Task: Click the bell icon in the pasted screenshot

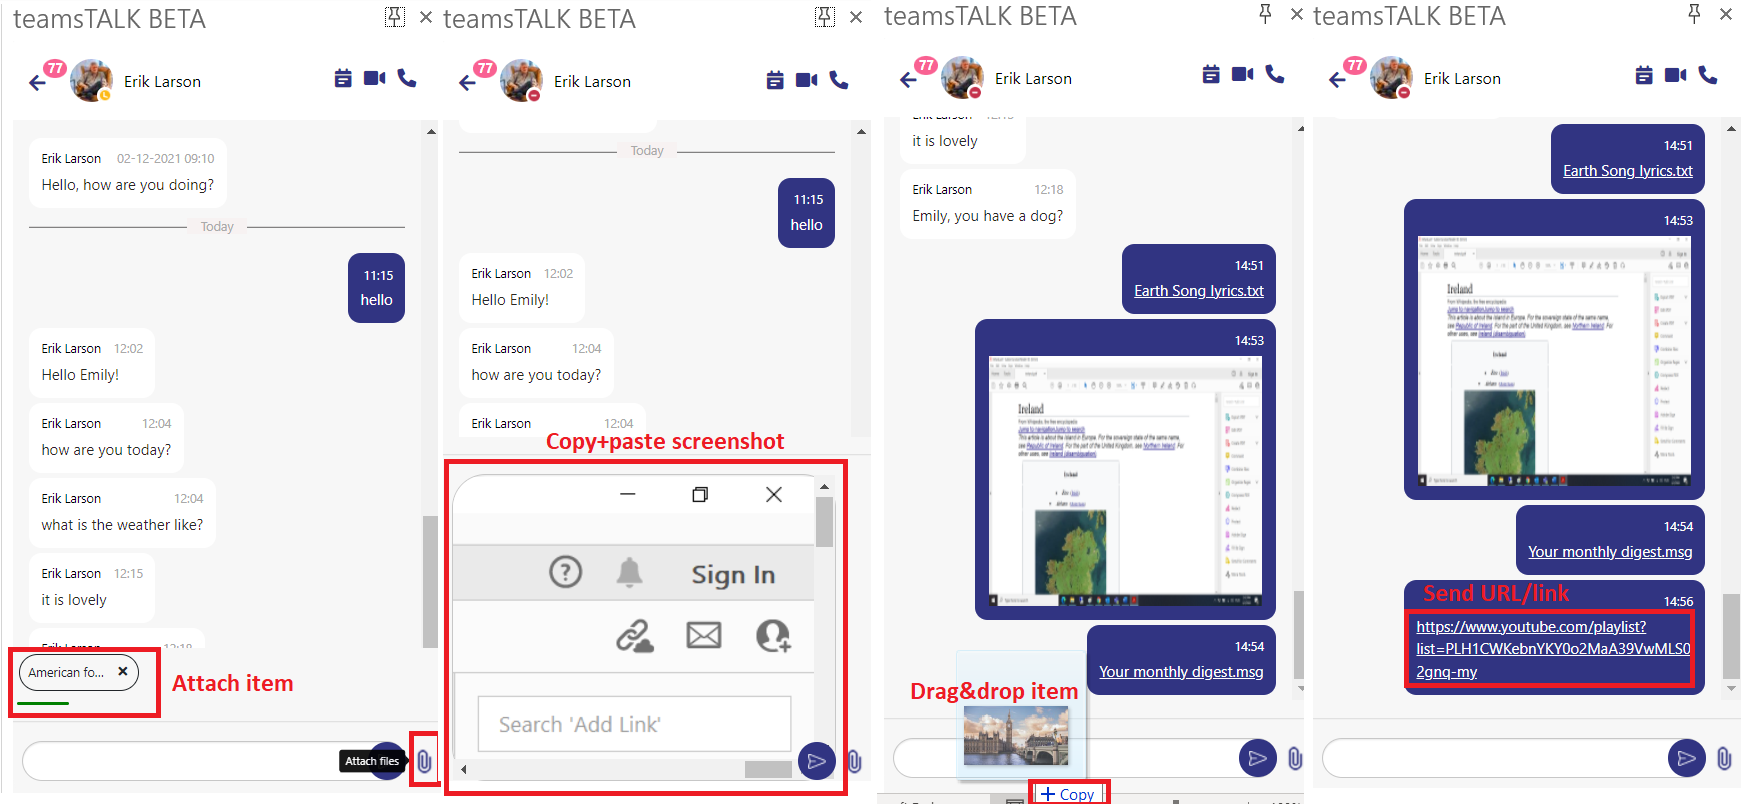Action: click(x=629, y=572)
